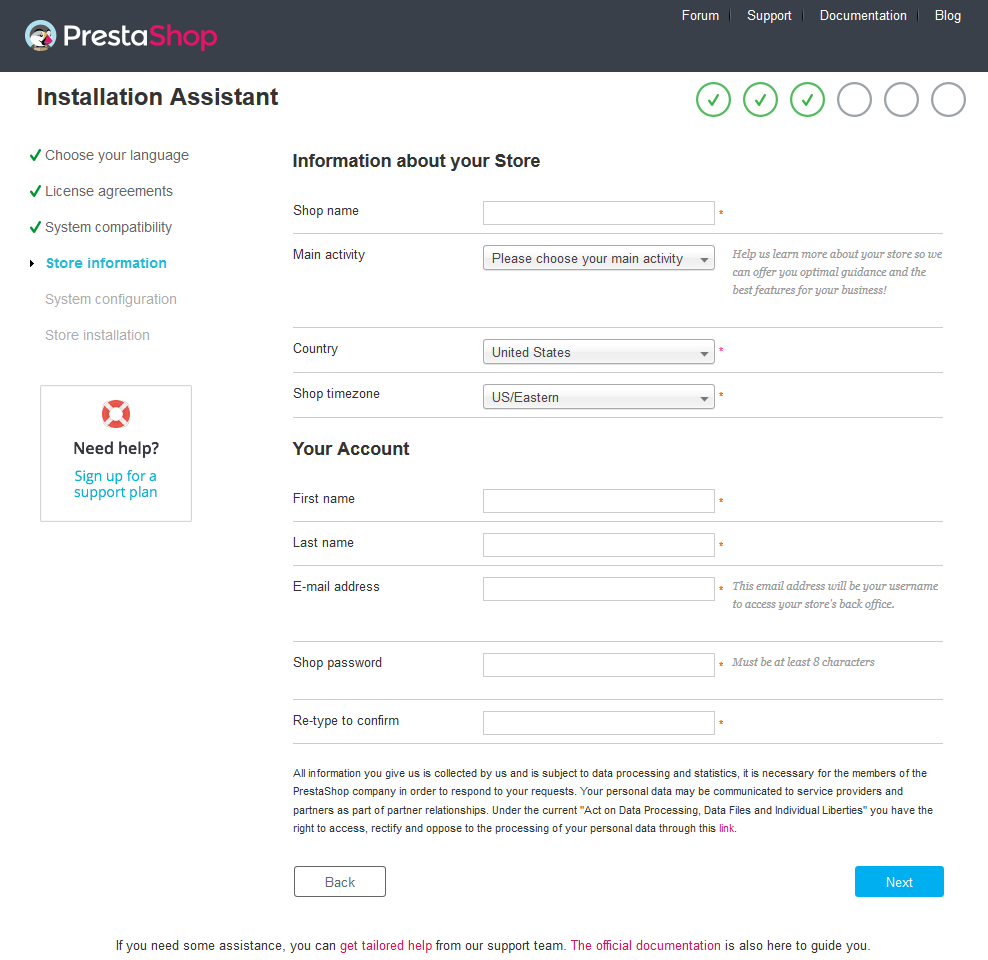Click the E-mail address text field

click(598, 589)
